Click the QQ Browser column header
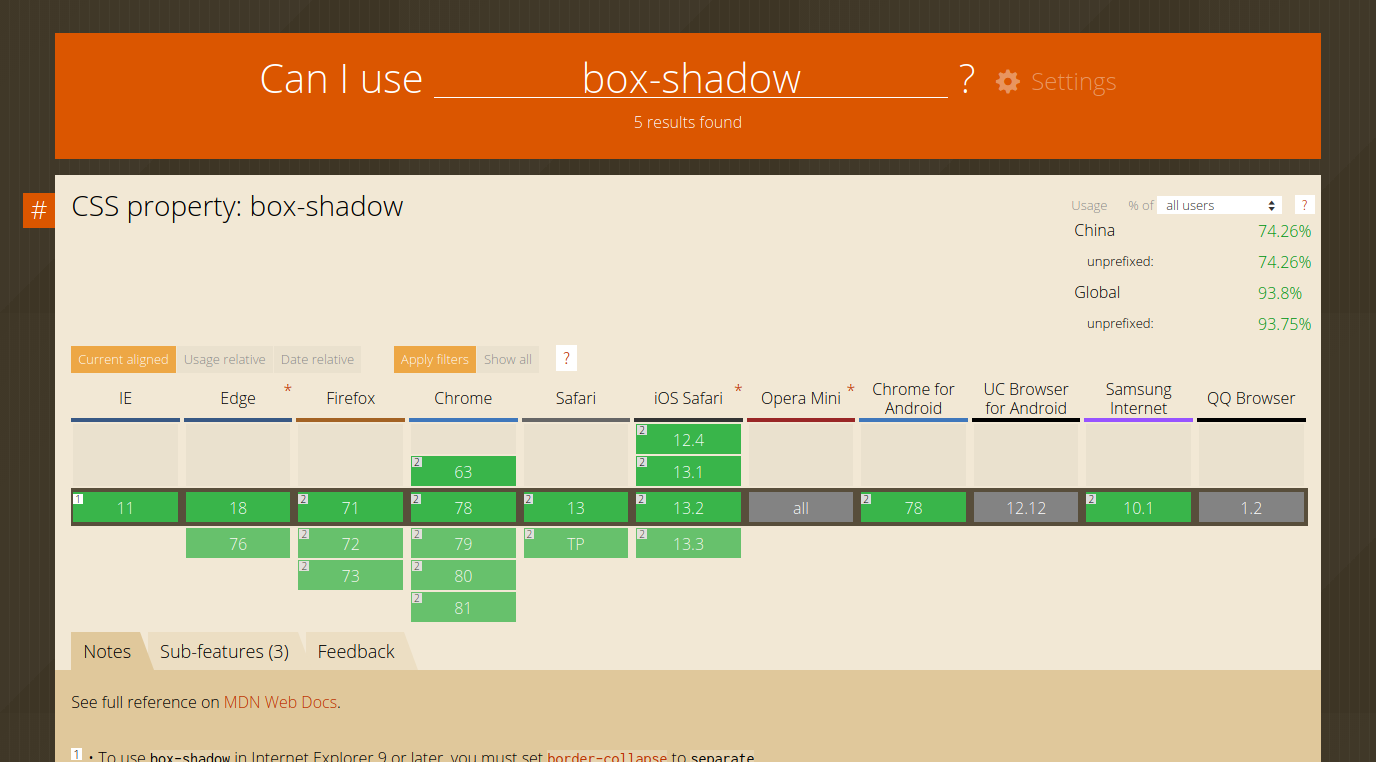Viewport: 1376px width, 762px height. click(x=1251, y=398)
